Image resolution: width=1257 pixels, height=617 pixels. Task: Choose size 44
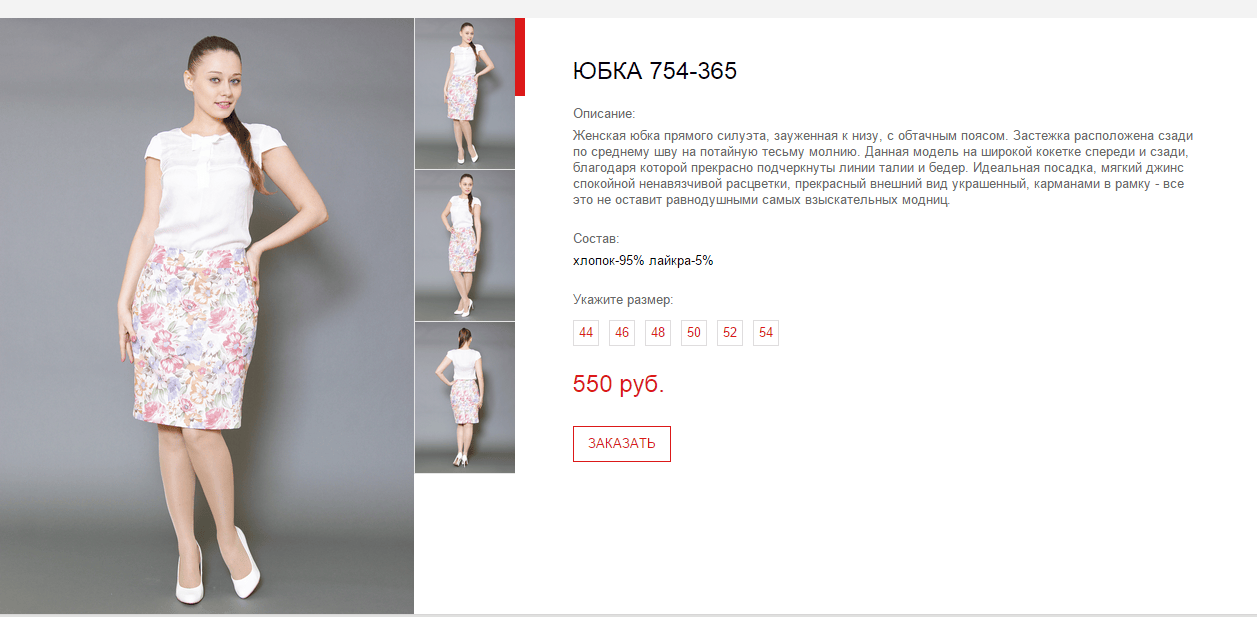click(586, 333)
